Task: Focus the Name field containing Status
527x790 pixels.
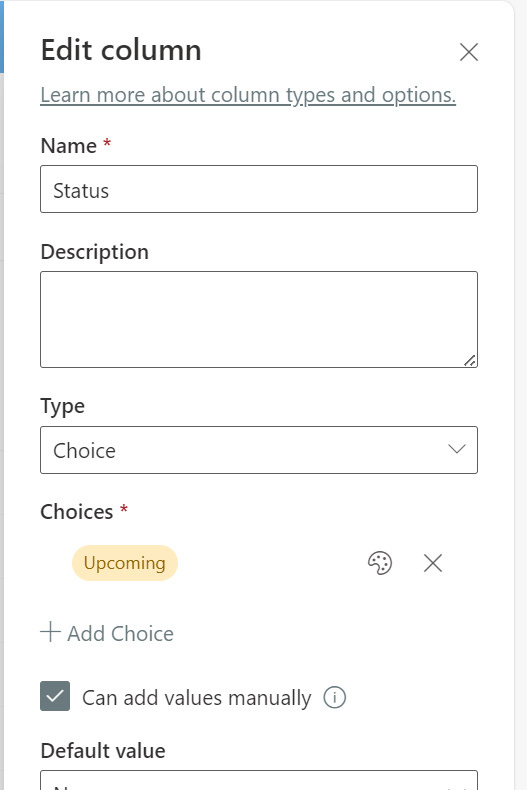Action: click(x=259, y=189)
